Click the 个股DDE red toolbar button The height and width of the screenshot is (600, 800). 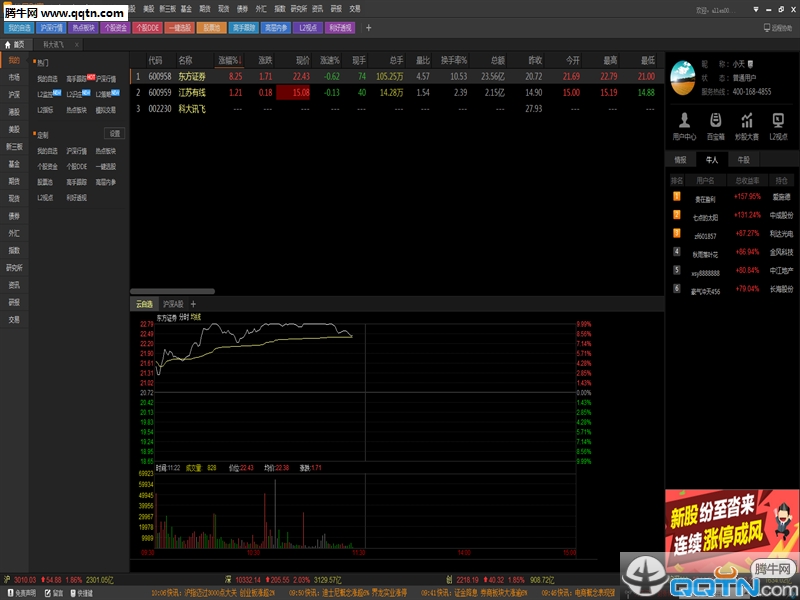pos(147,28)
